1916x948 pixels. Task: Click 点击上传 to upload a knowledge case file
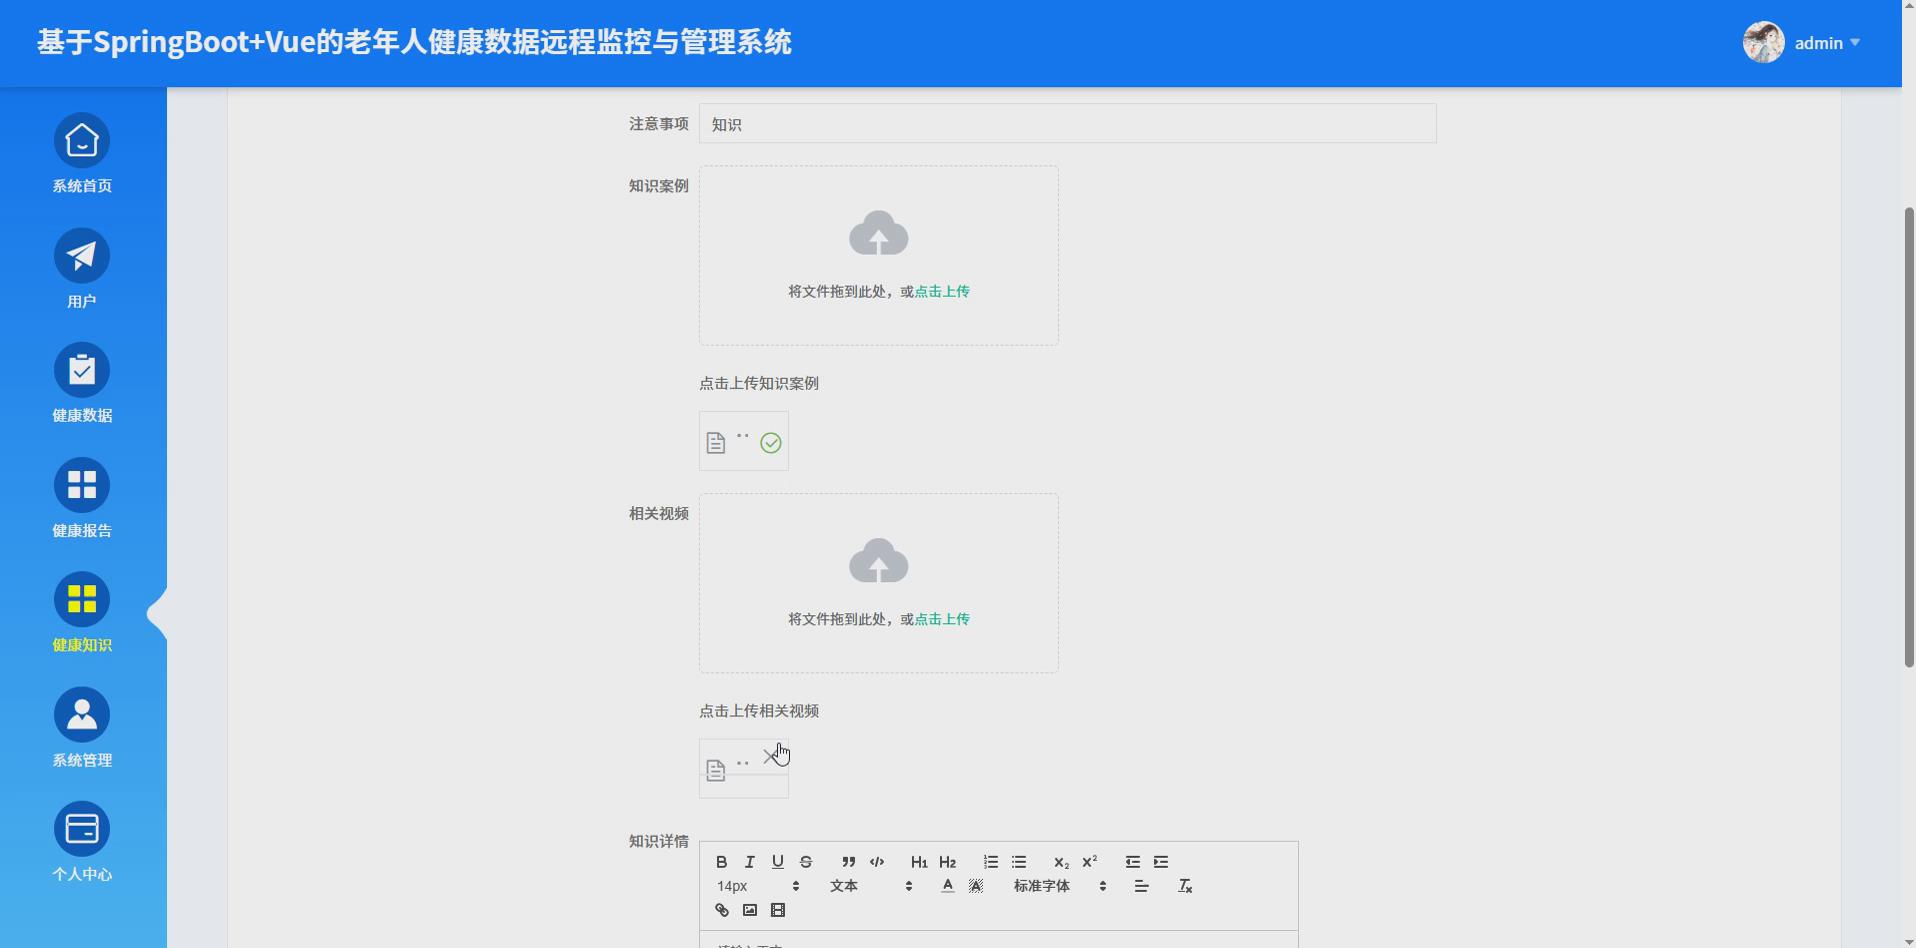[940, 291]
